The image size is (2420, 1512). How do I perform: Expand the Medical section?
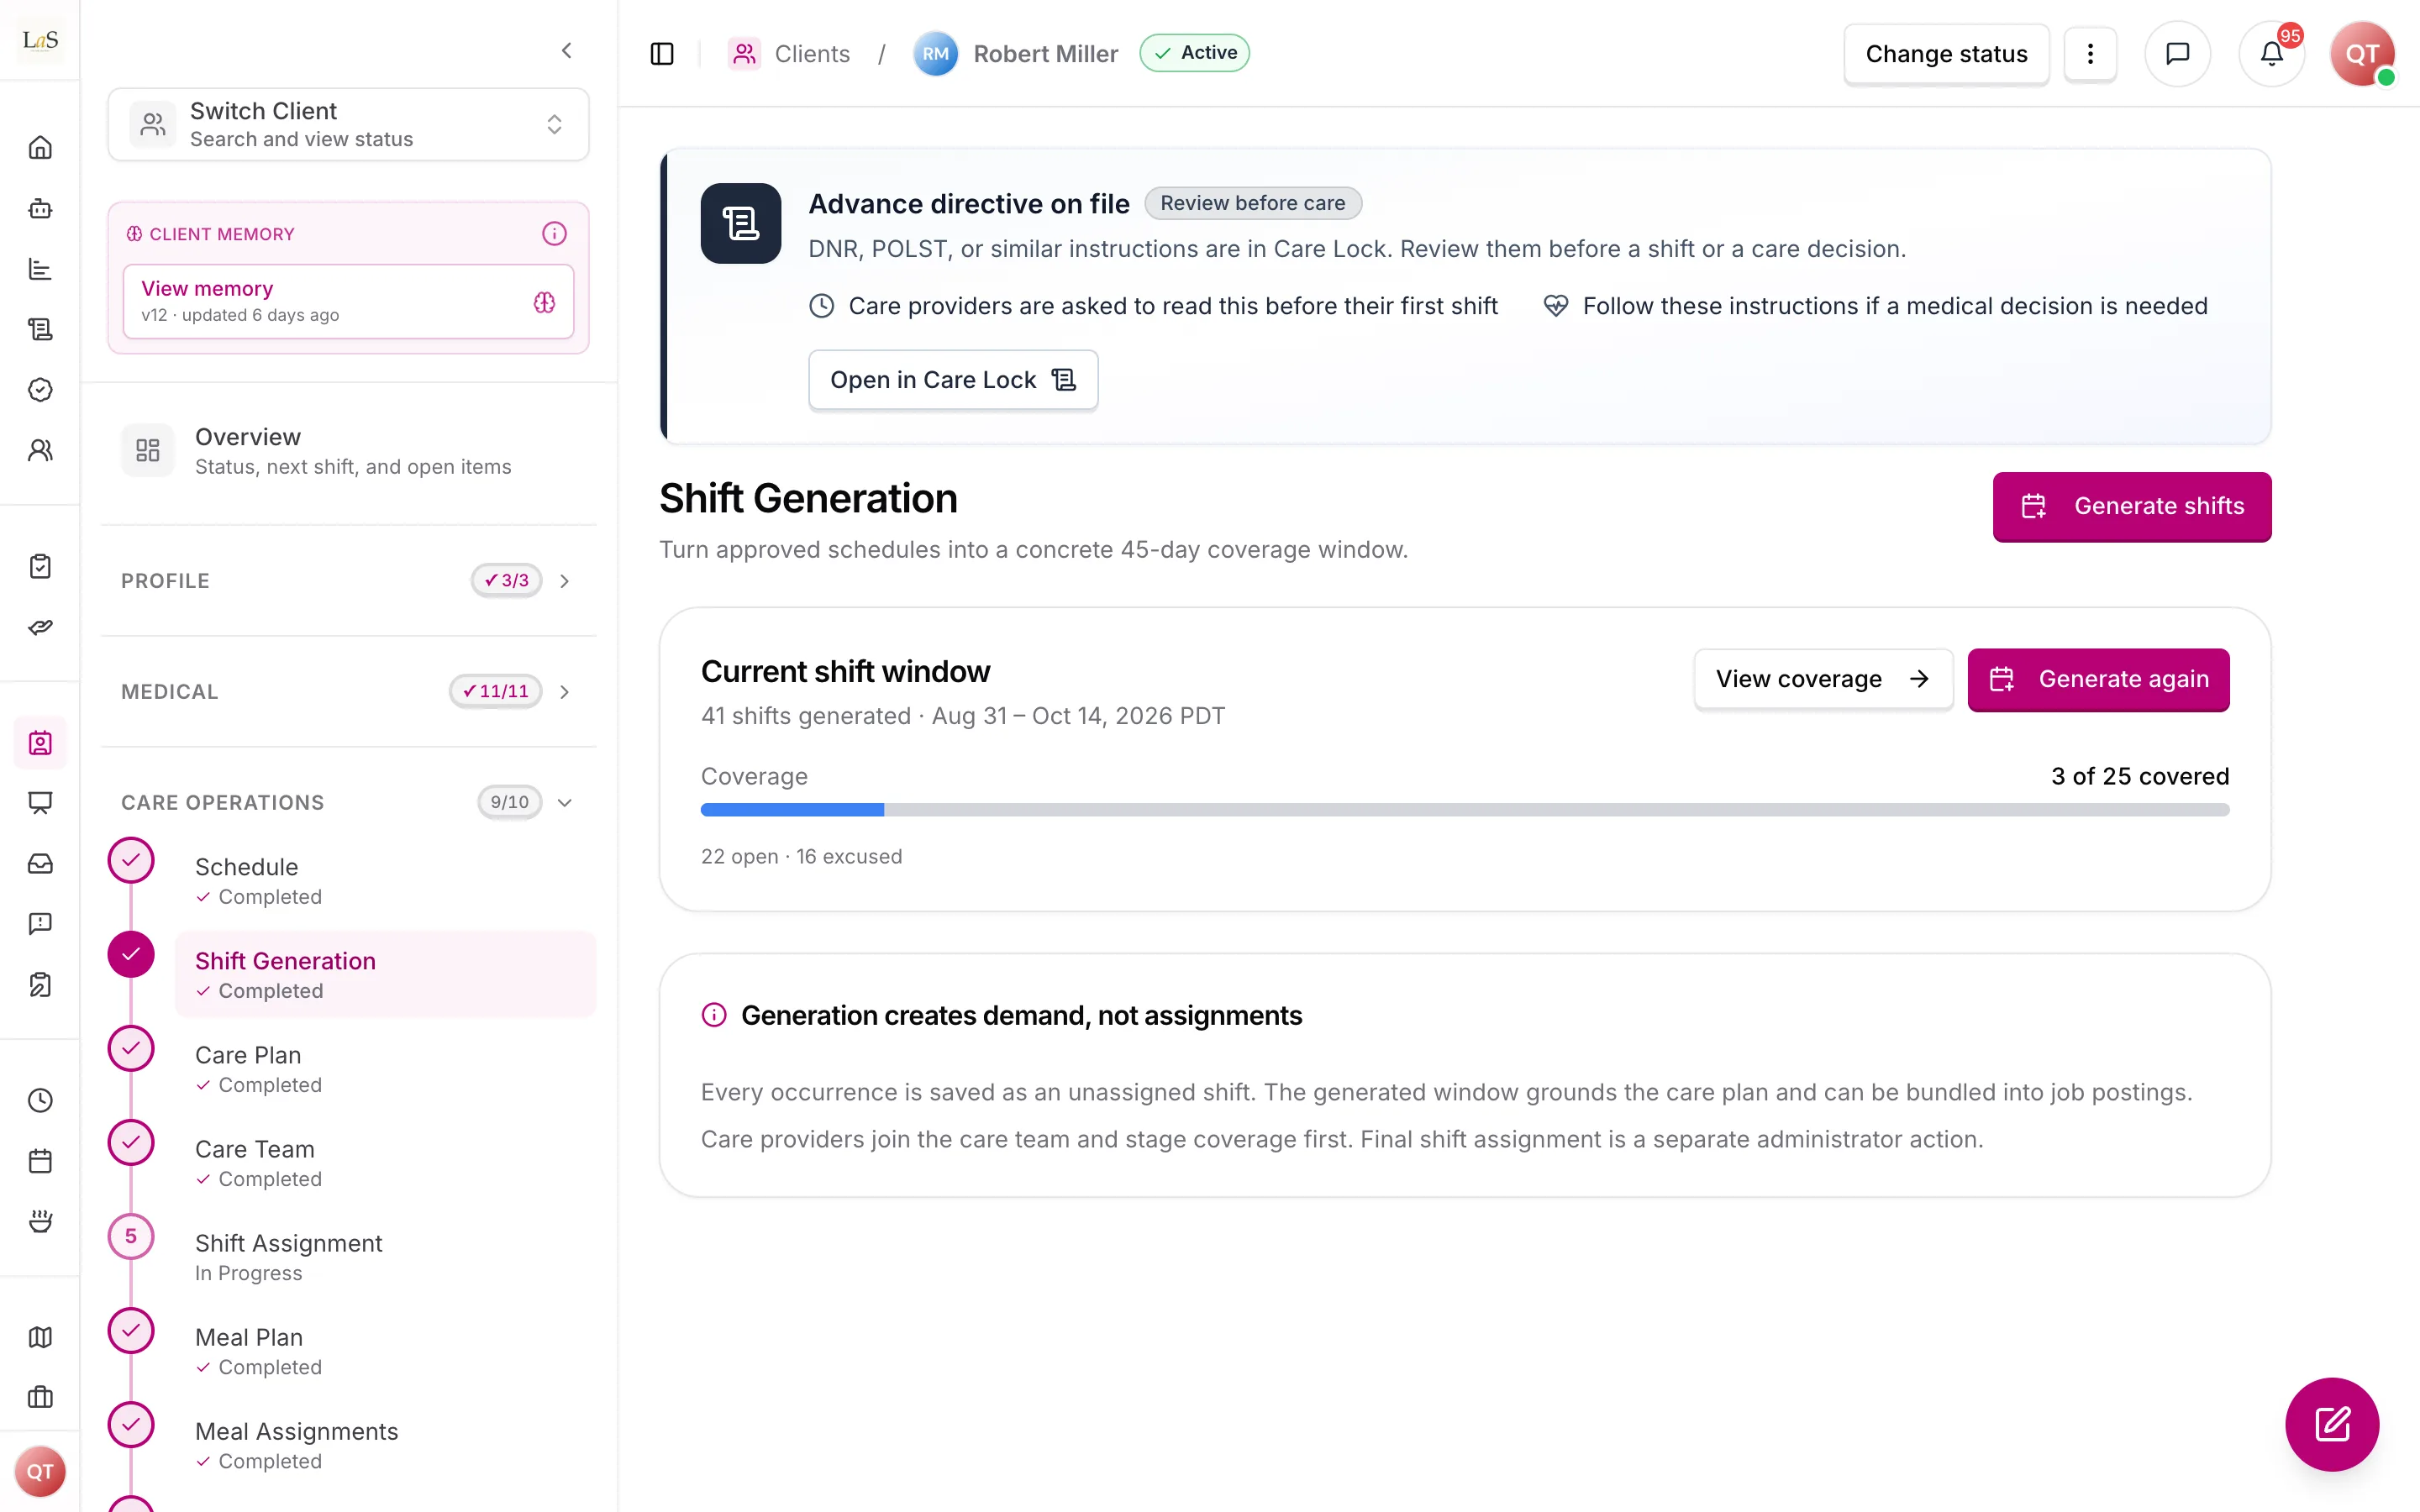(348, 692)
